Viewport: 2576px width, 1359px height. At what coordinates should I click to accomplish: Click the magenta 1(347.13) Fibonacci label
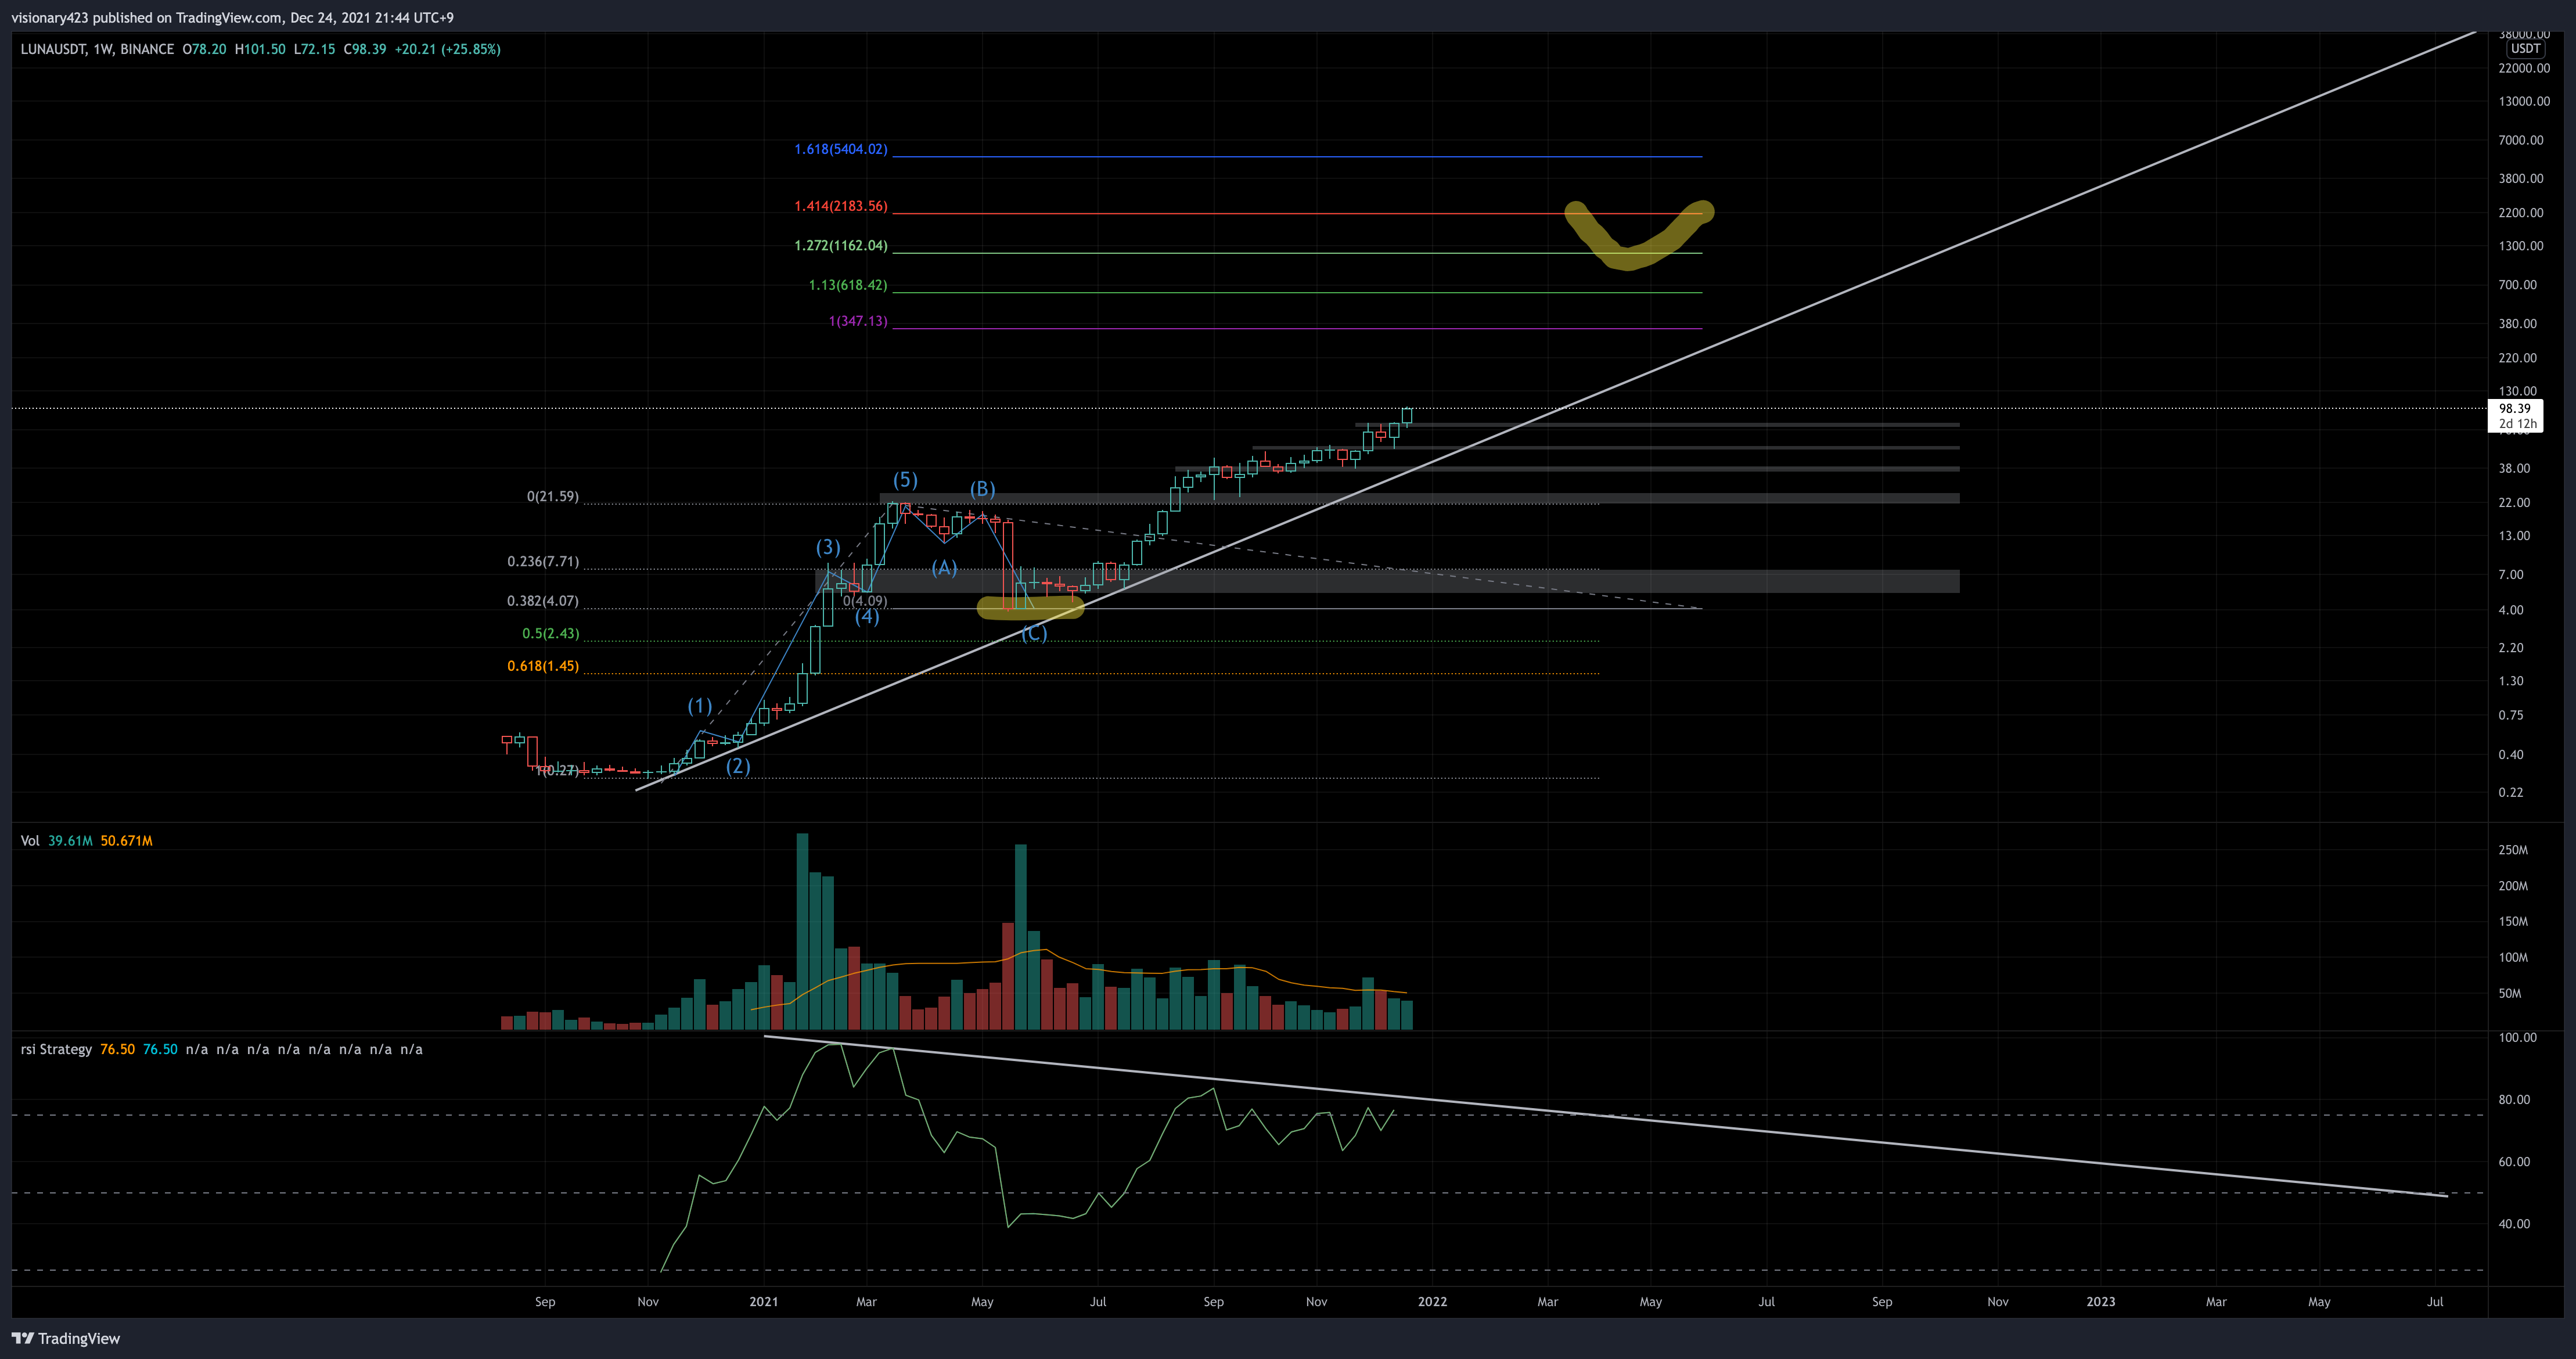(857, 321)
